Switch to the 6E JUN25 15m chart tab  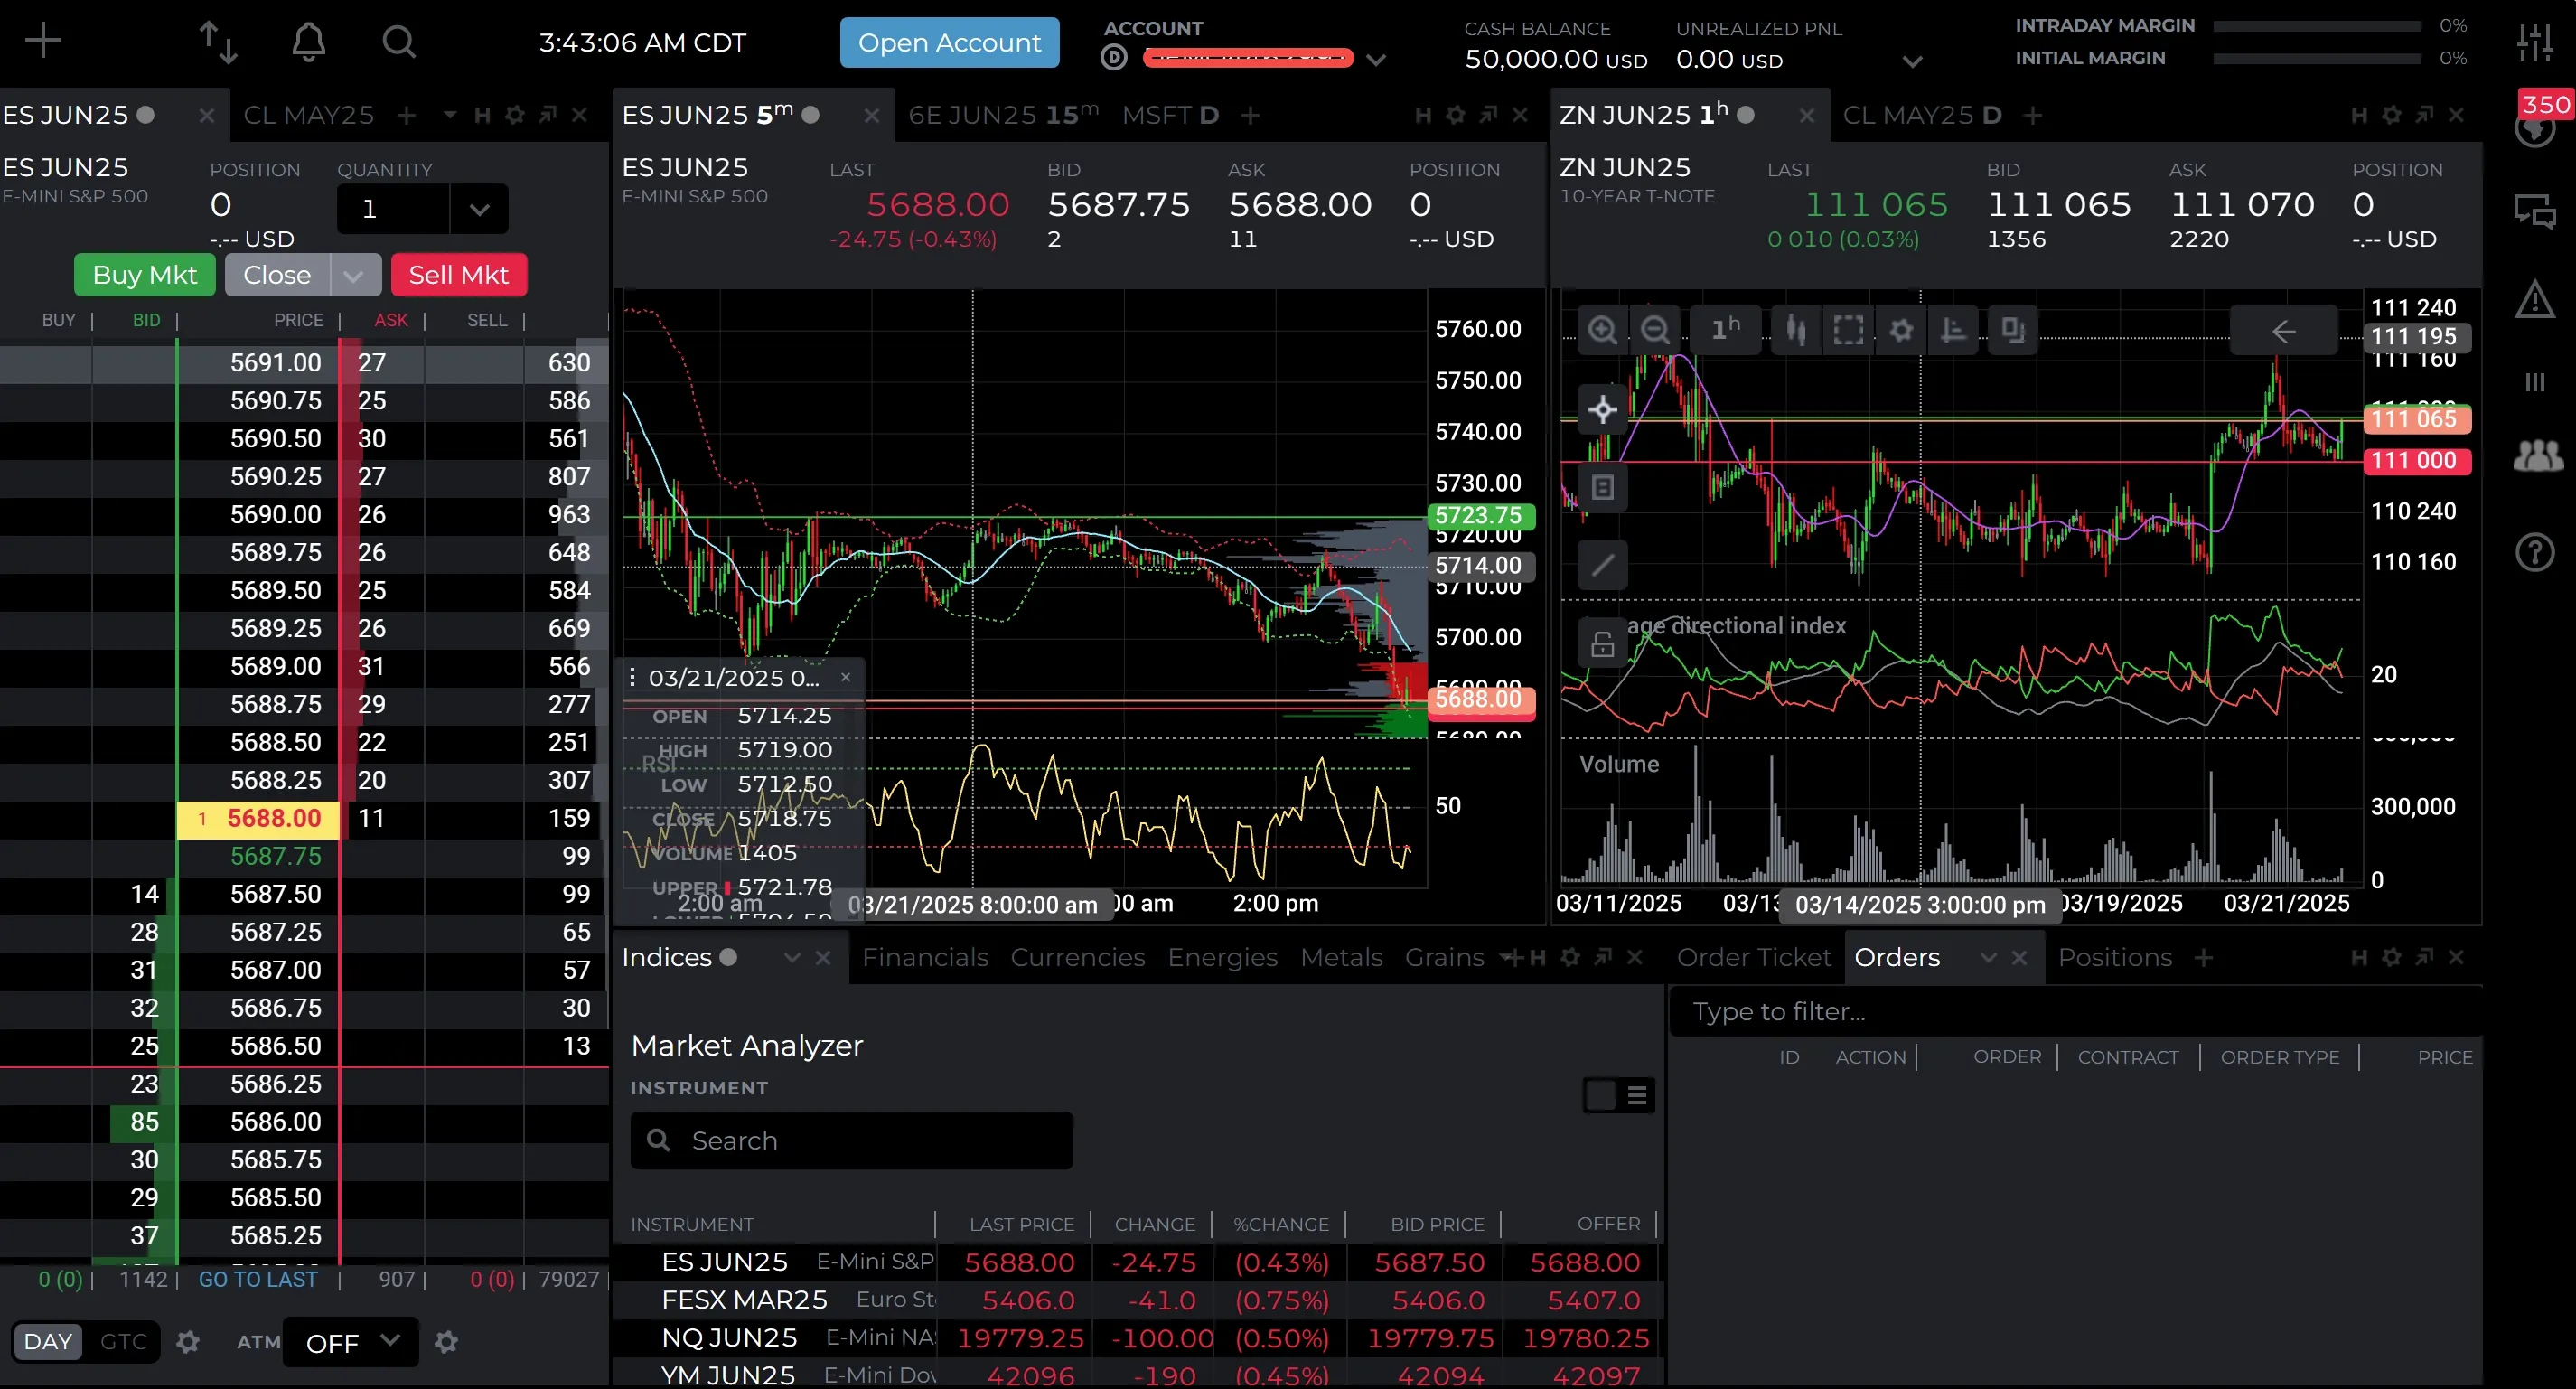1003,115
